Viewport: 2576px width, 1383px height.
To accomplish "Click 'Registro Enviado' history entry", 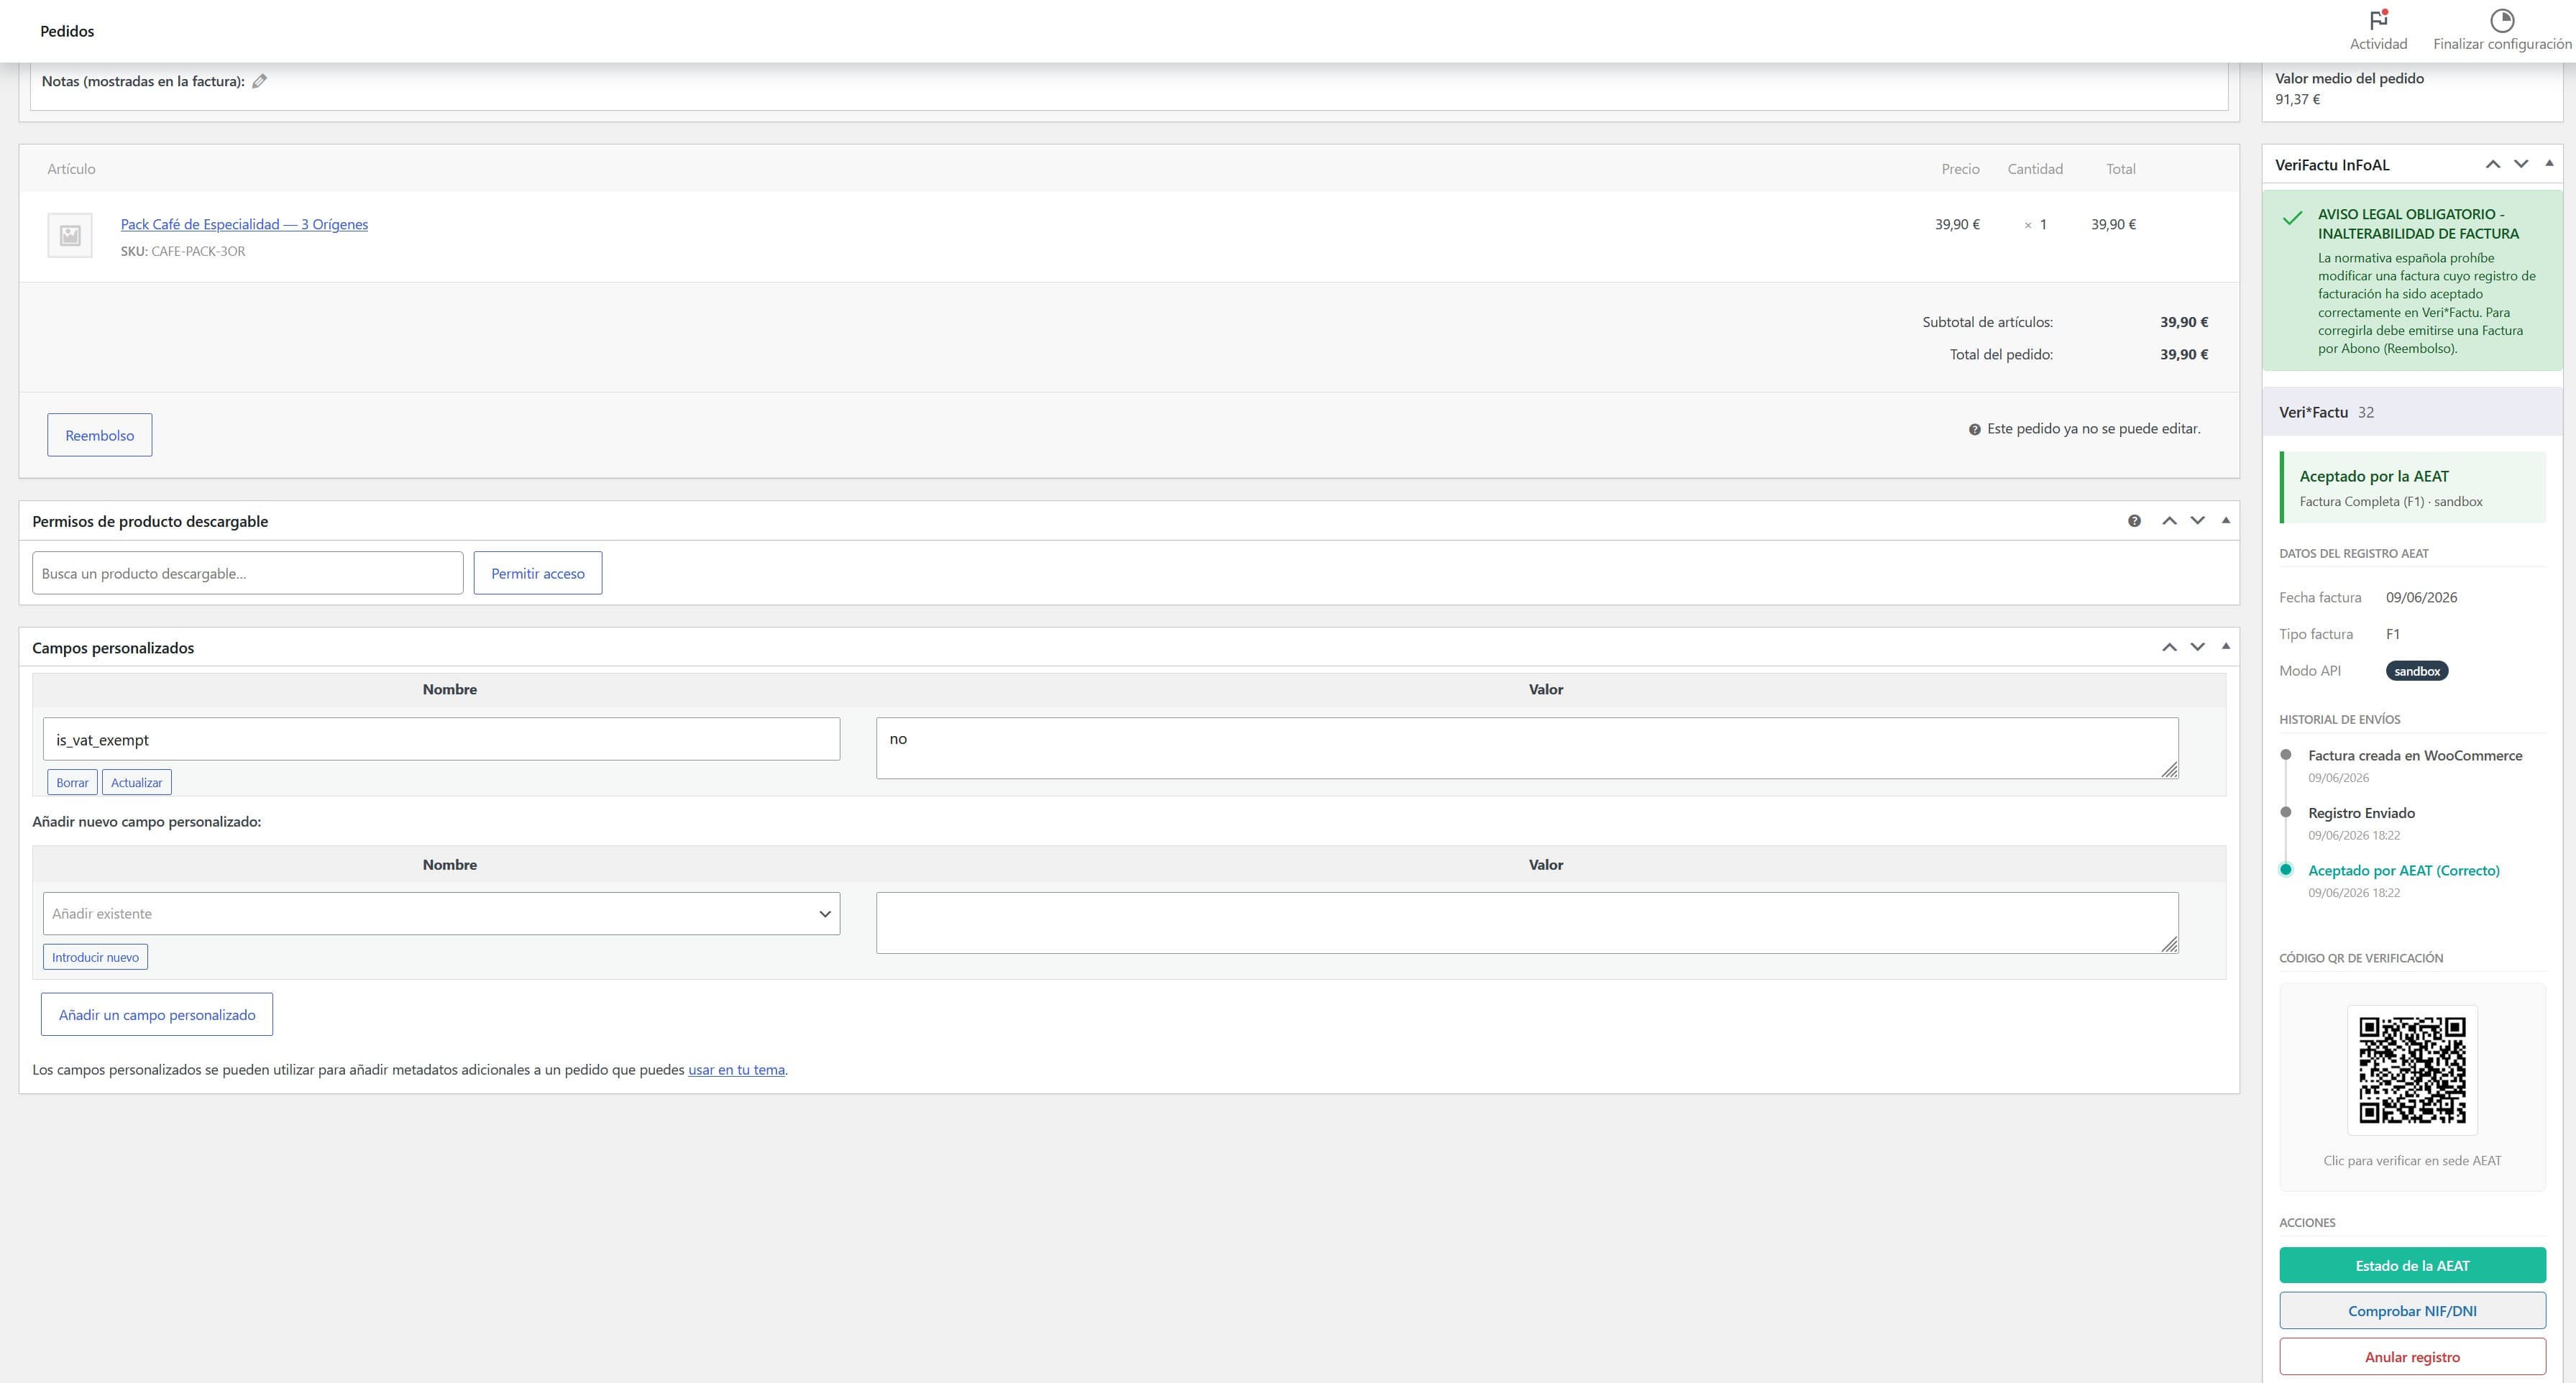I will point(2361,812).
